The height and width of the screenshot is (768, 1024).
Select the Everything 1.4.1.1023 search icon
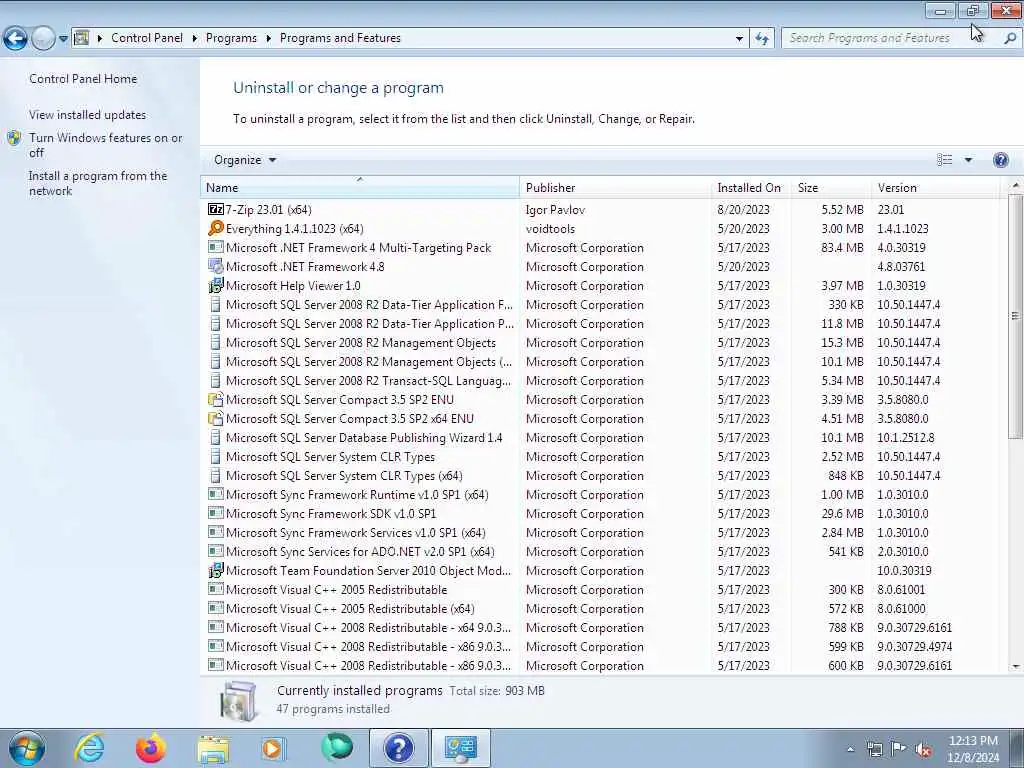pyautogui.click(x=216, y=229)
